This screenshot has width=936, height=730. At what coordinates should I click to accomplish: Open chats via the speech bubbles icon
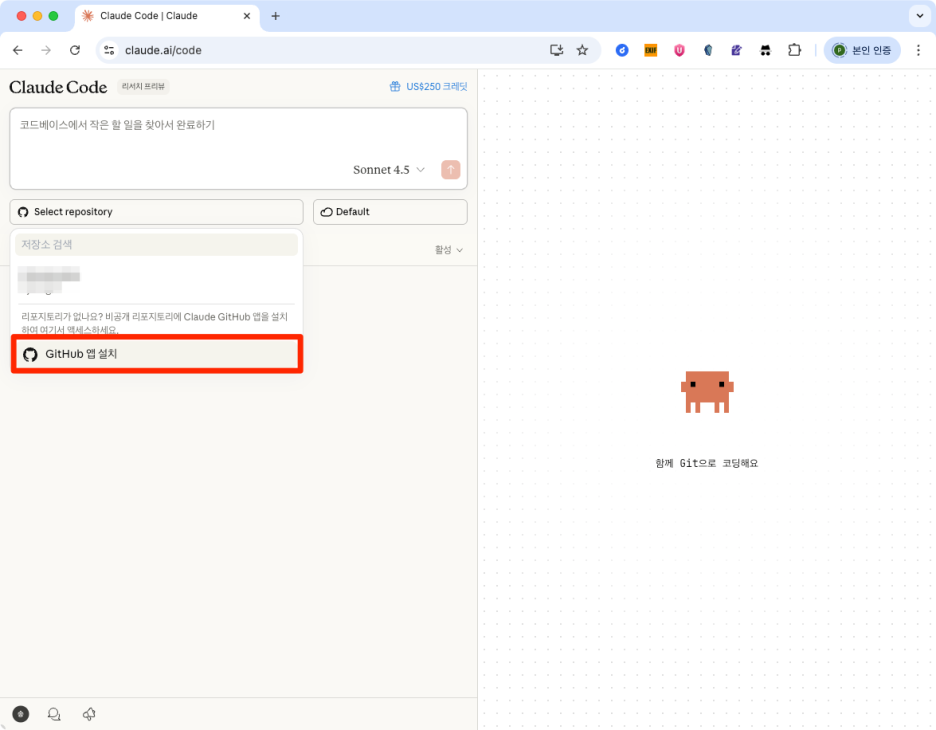click(54, 714)
